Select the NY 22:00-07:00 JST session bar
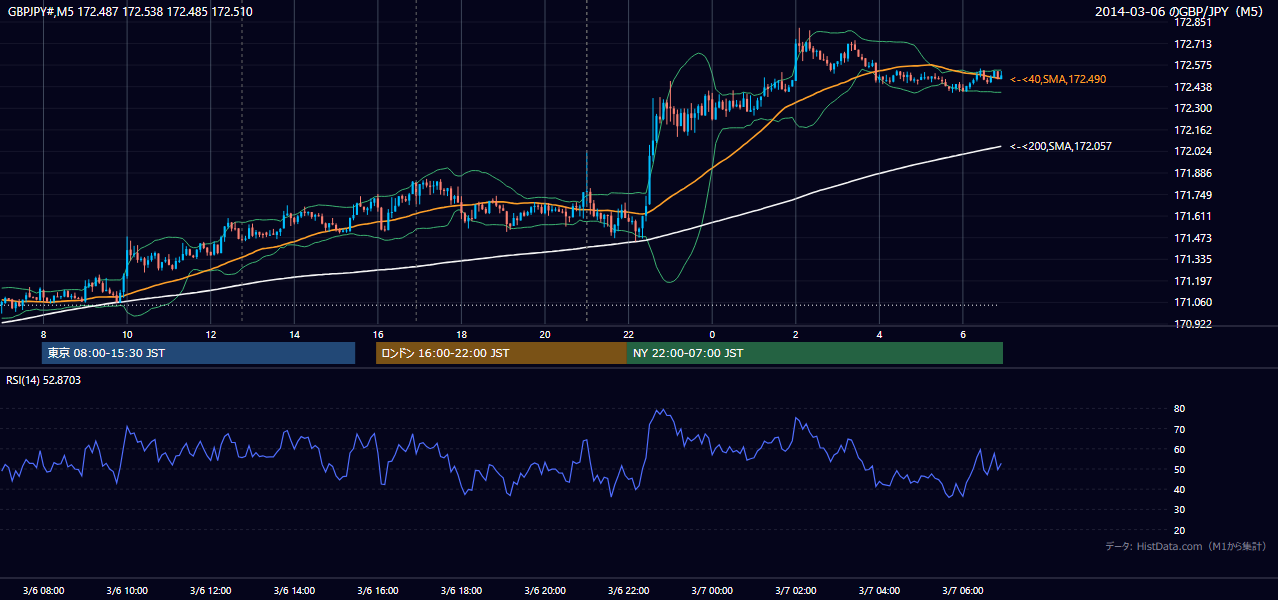 point(815,353)
